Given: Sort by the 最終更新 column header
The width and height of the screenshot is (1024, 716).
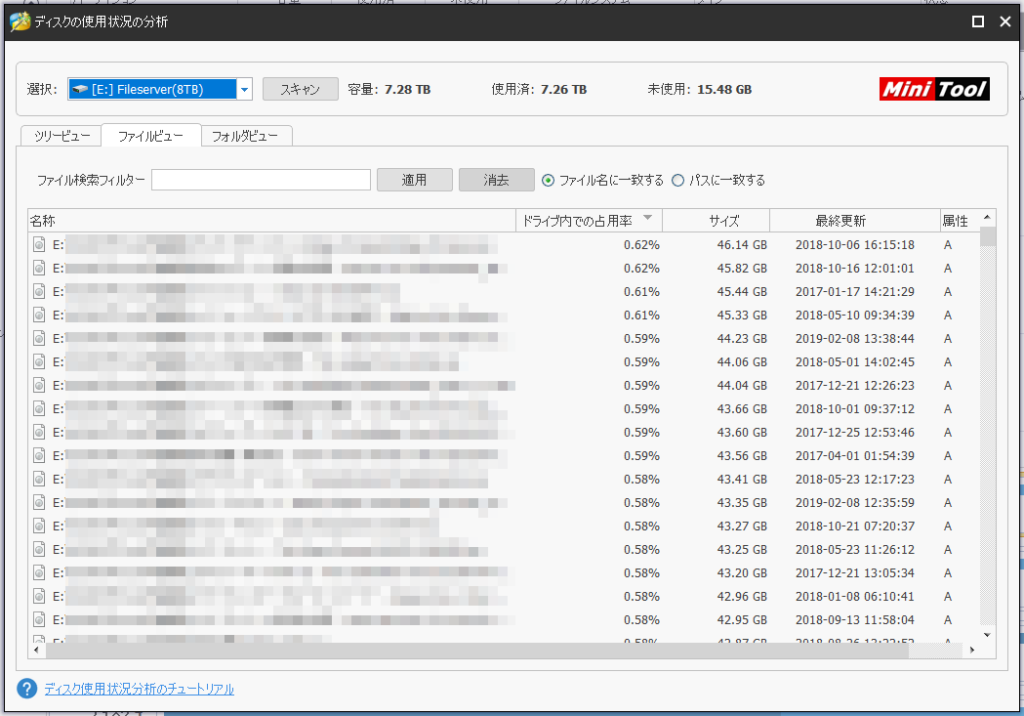Looking at the screenshot, I should pyautogui.click(x=855, y=221).
